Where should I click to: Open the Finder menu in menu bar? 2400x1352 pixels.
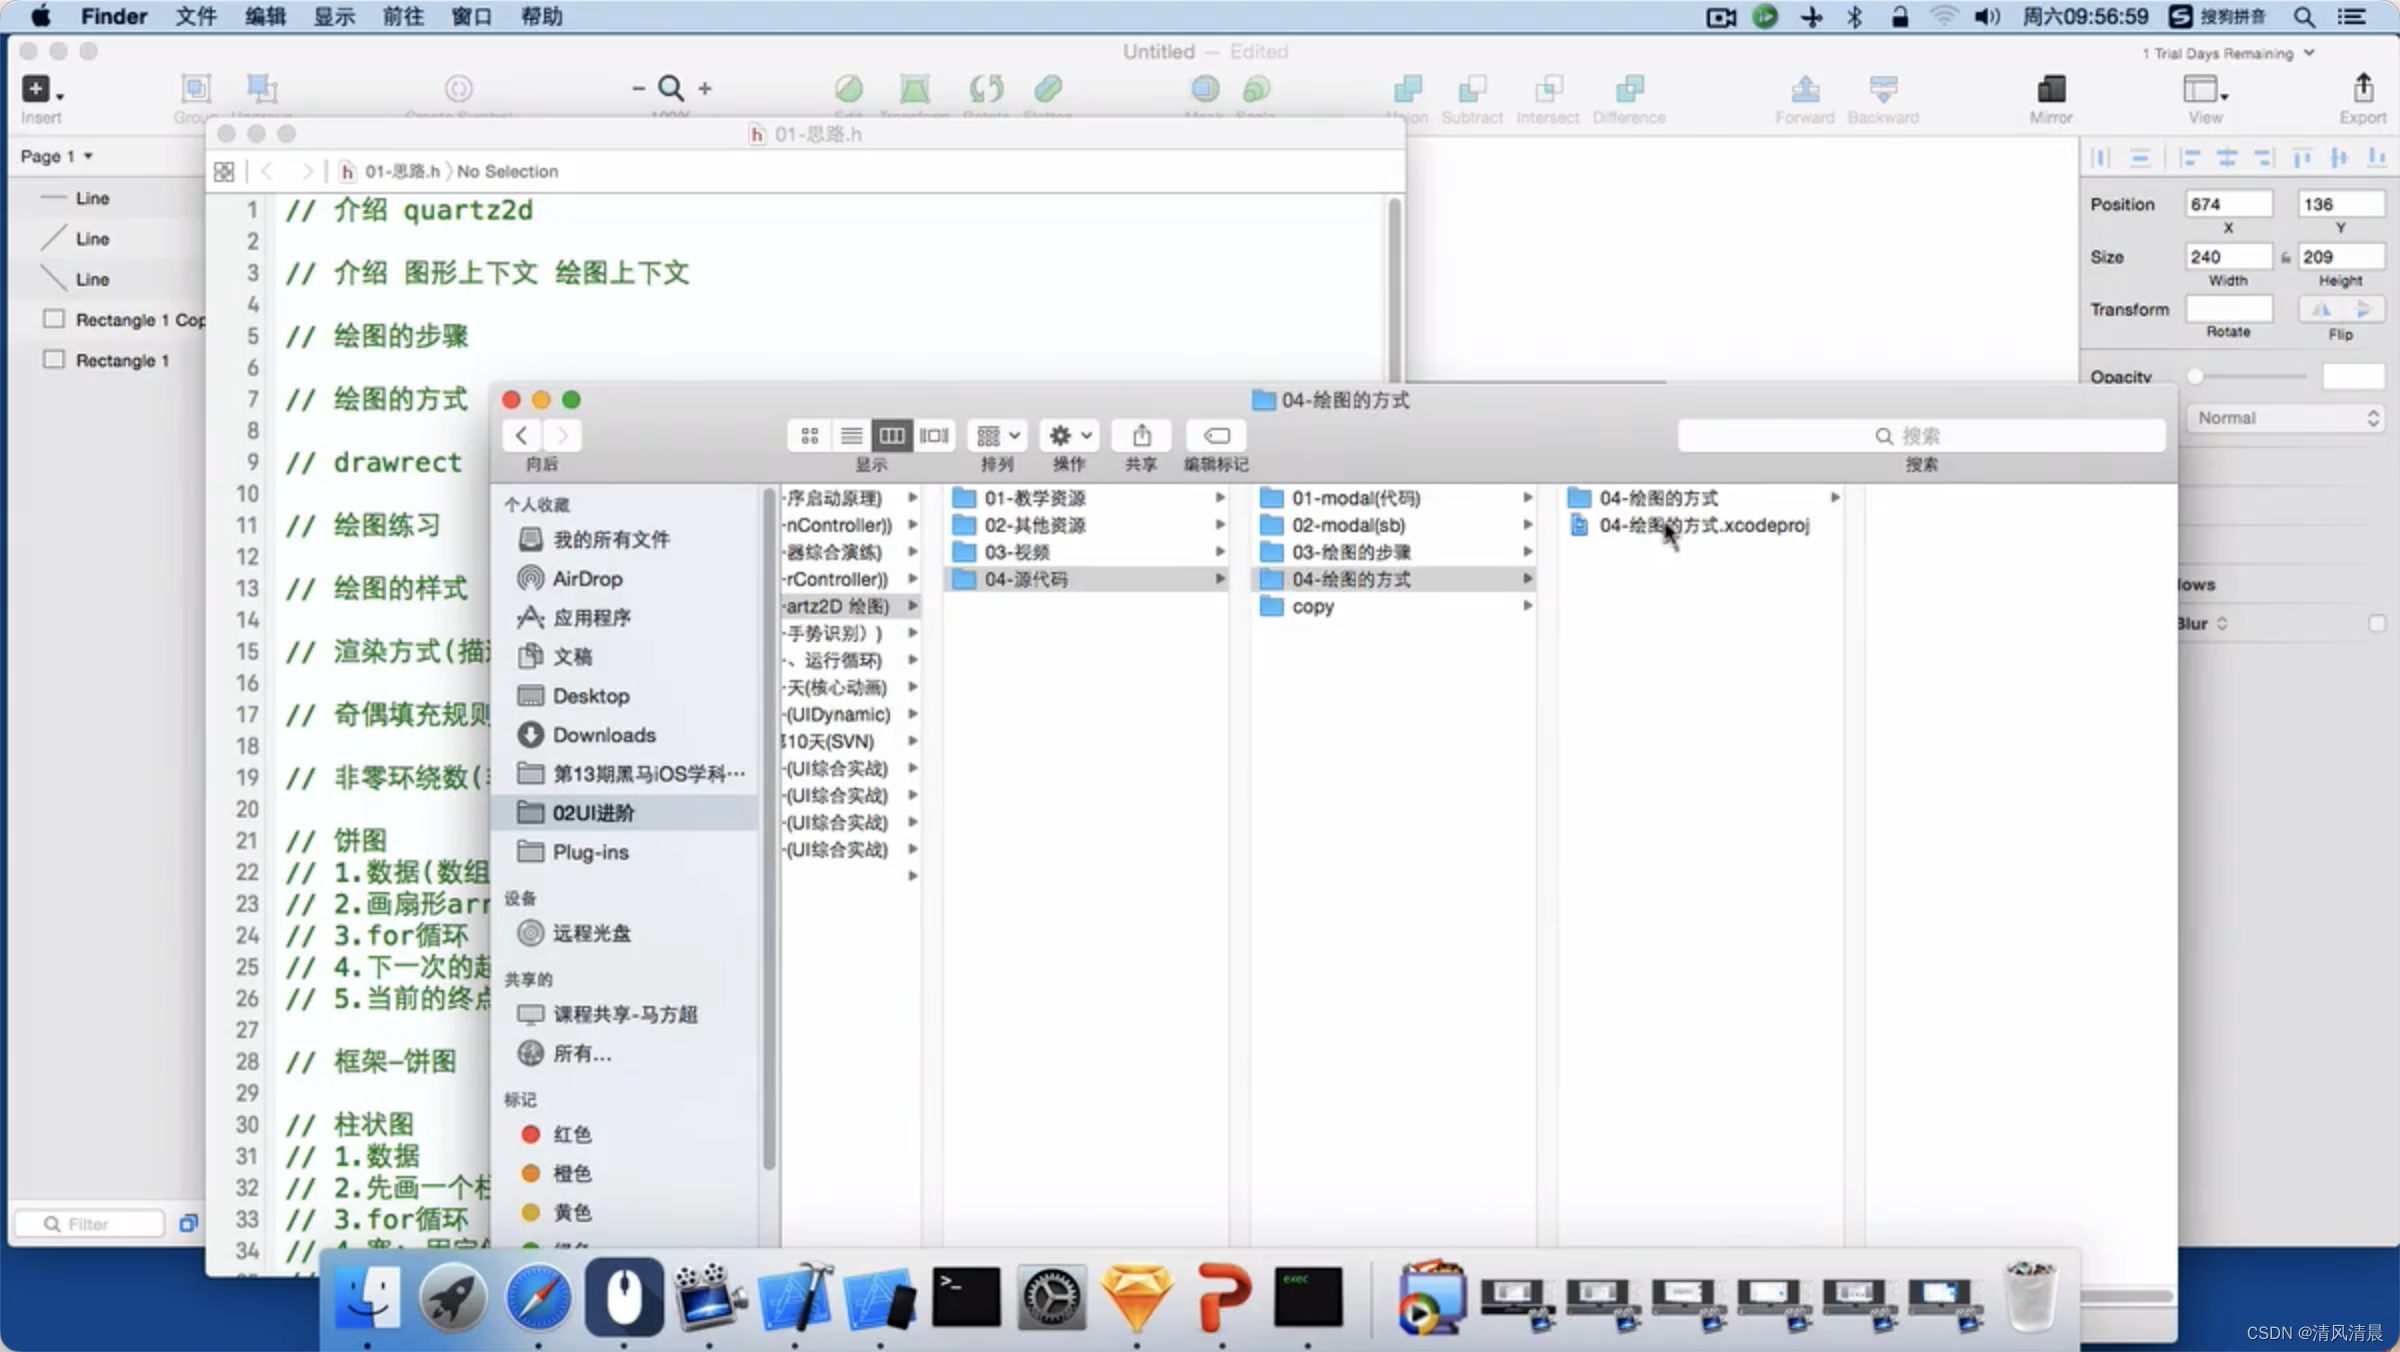click(x=114, y=17)
